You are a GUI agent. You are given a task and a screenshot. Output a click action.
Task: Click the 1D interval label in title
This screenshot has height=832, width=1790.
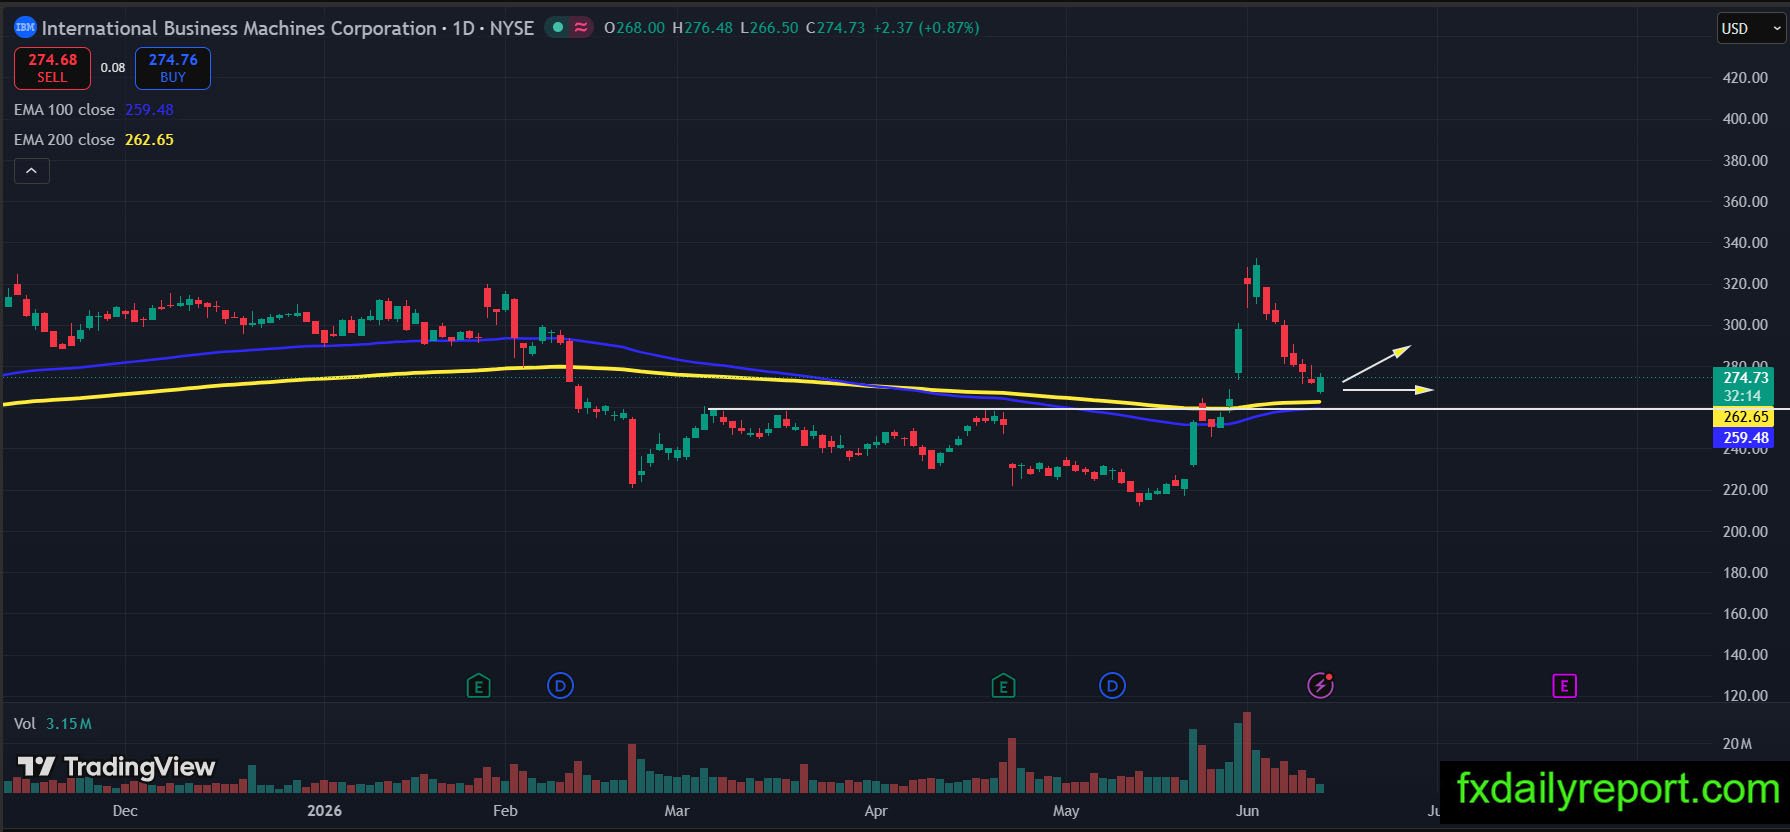click(x=463, y=28)
